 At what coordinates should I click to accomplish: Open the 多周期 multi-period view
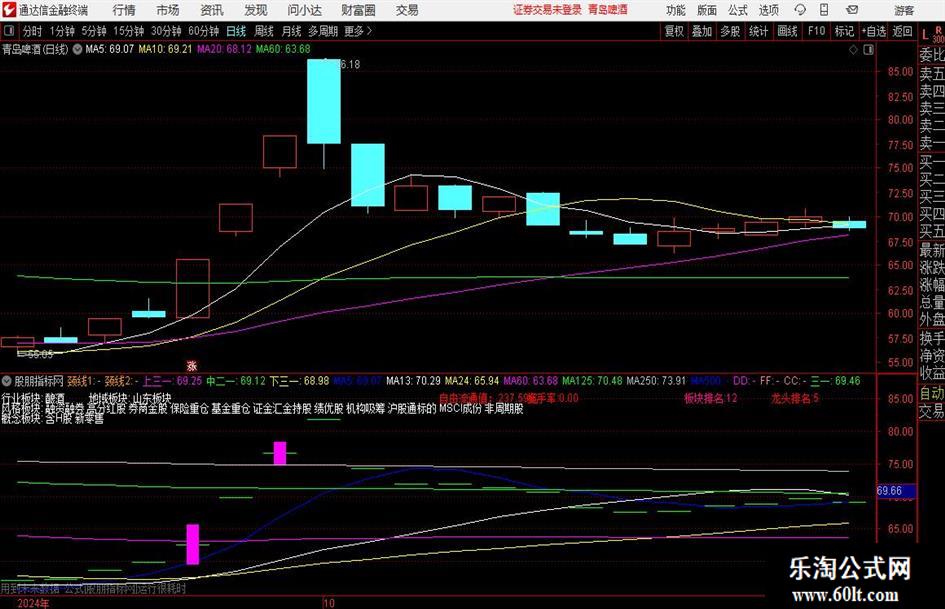pyautogui.click(x=323, y=31)
